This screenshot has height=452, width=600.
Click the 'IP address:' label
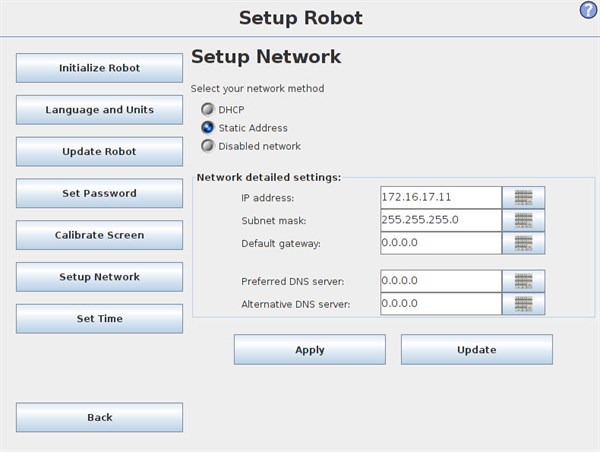click(267, 198)
